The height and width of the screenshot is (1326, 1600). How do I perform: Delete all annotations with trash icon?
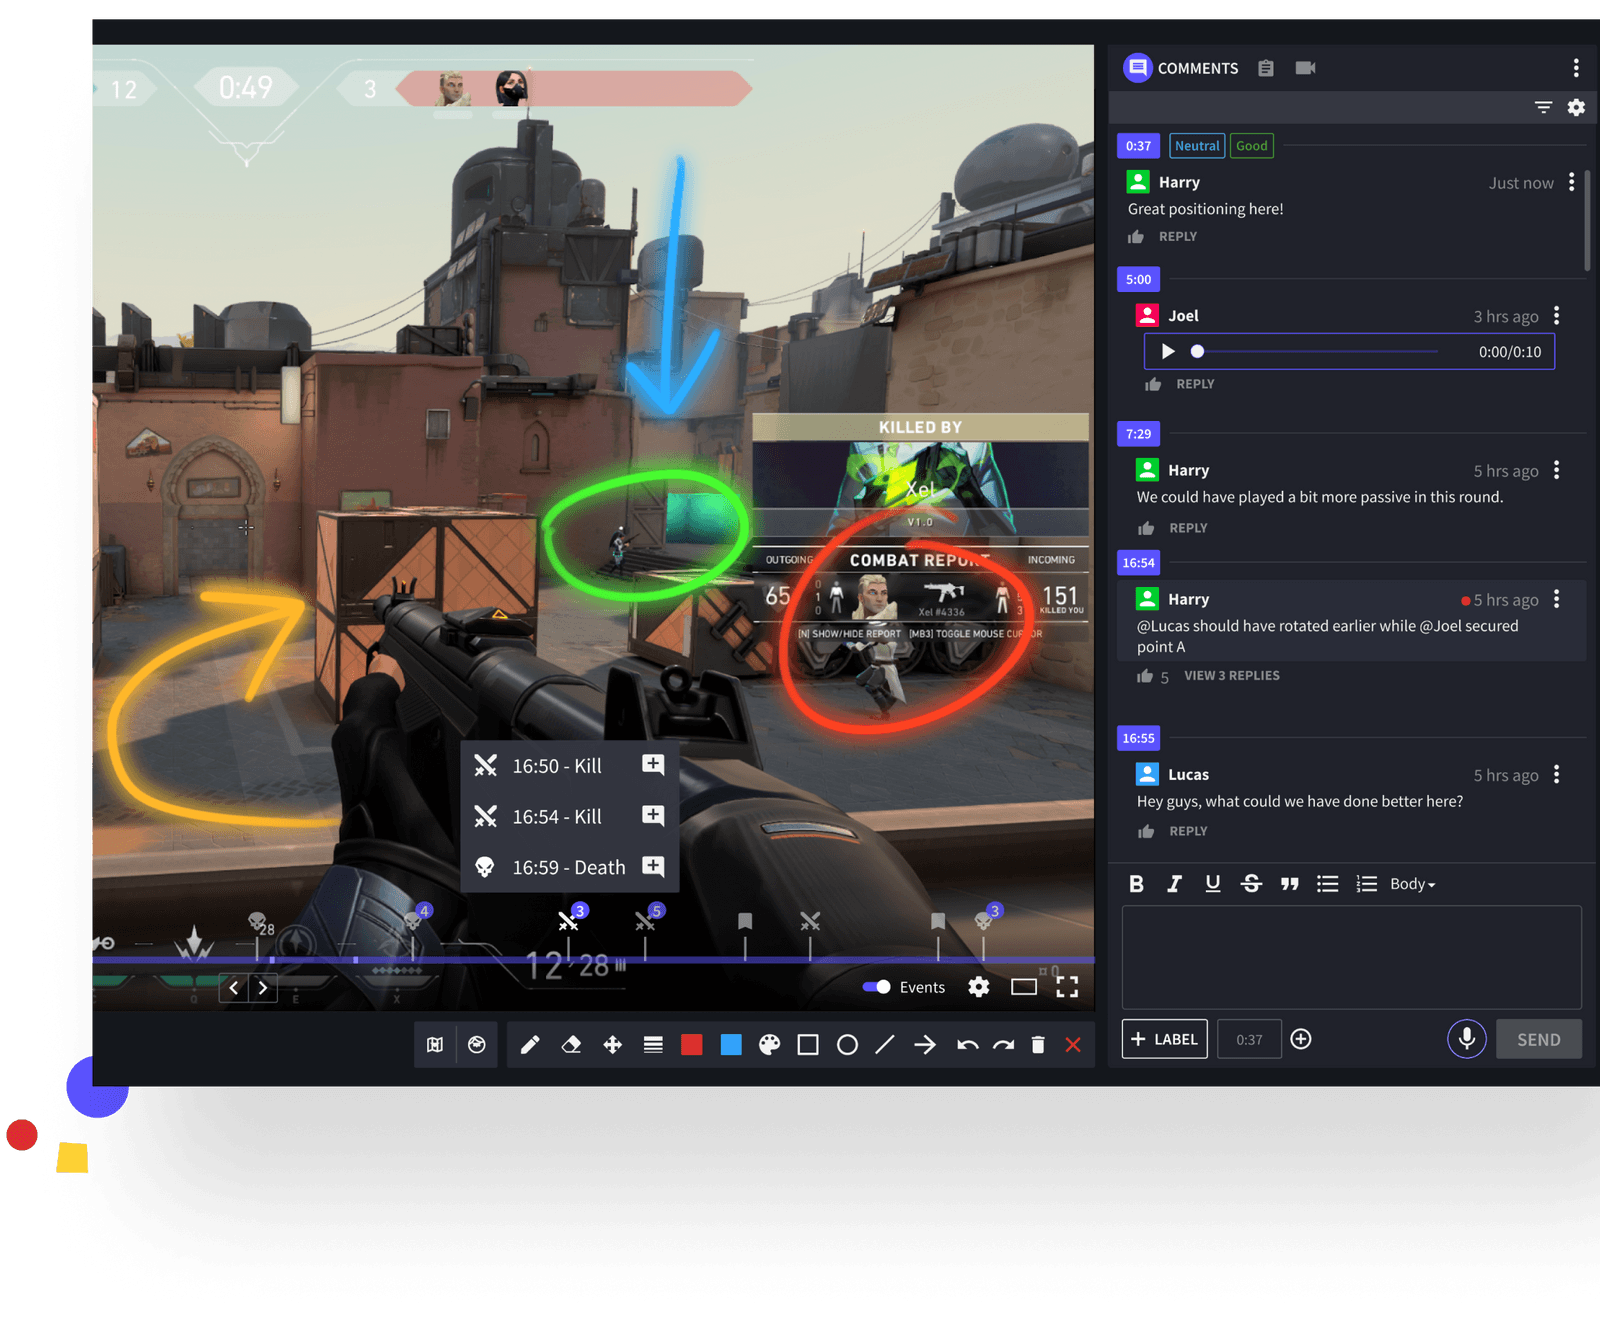point(1038,1045)
